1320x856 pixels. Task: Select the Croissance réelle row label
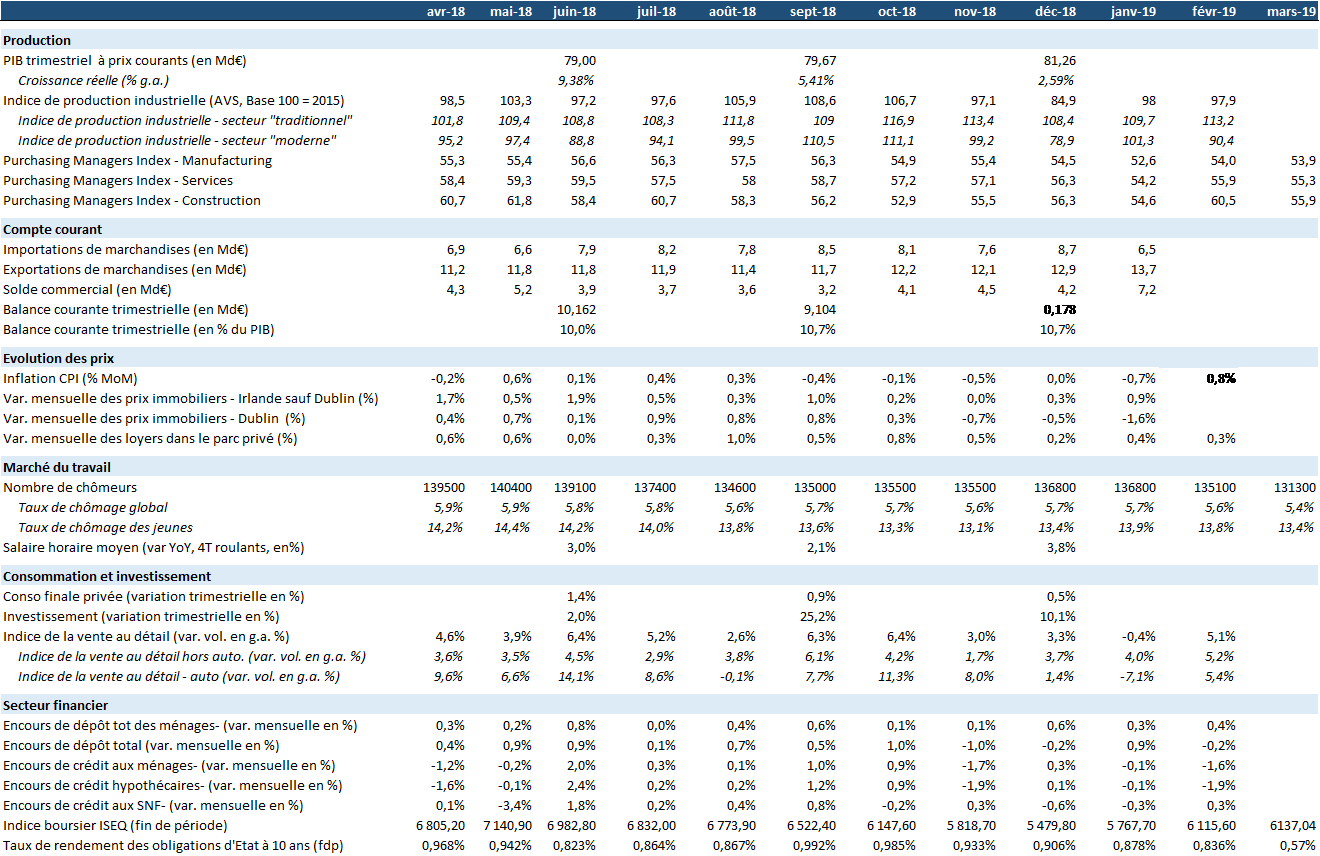click(x=93, y=81)
